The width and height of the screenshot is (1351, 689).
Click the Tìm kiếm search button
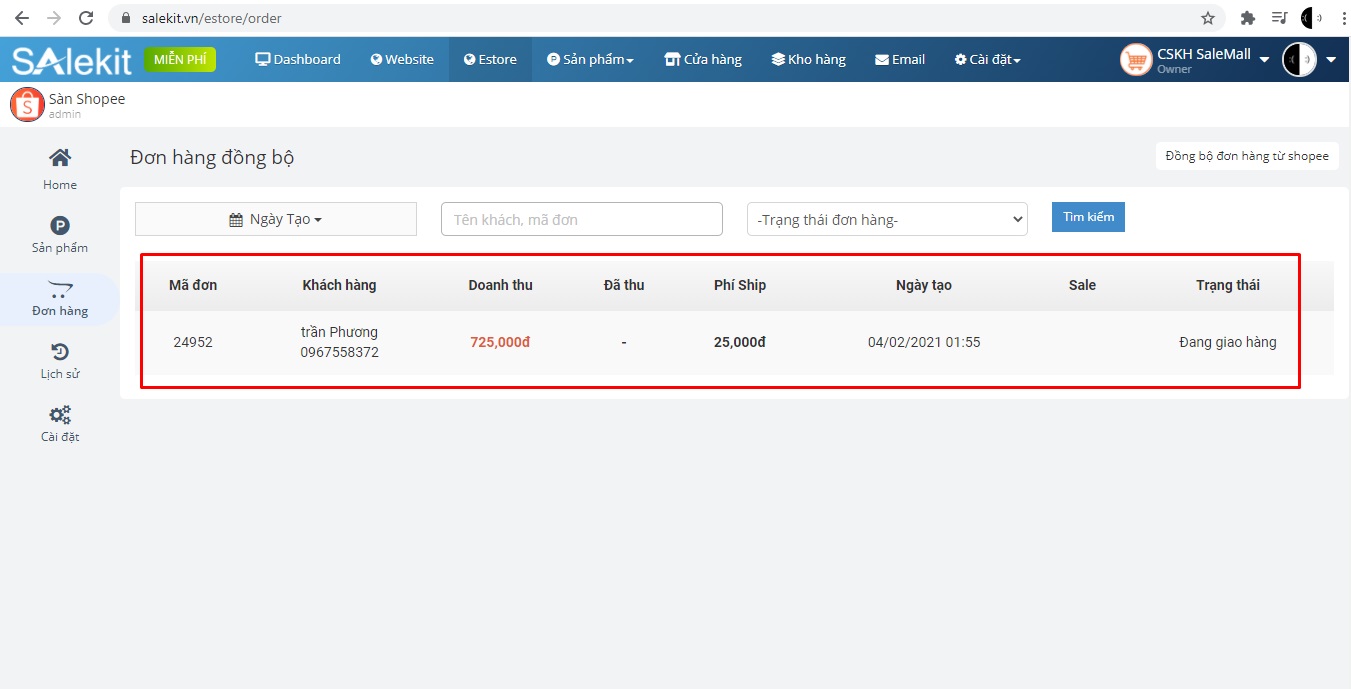point(1088,217)
